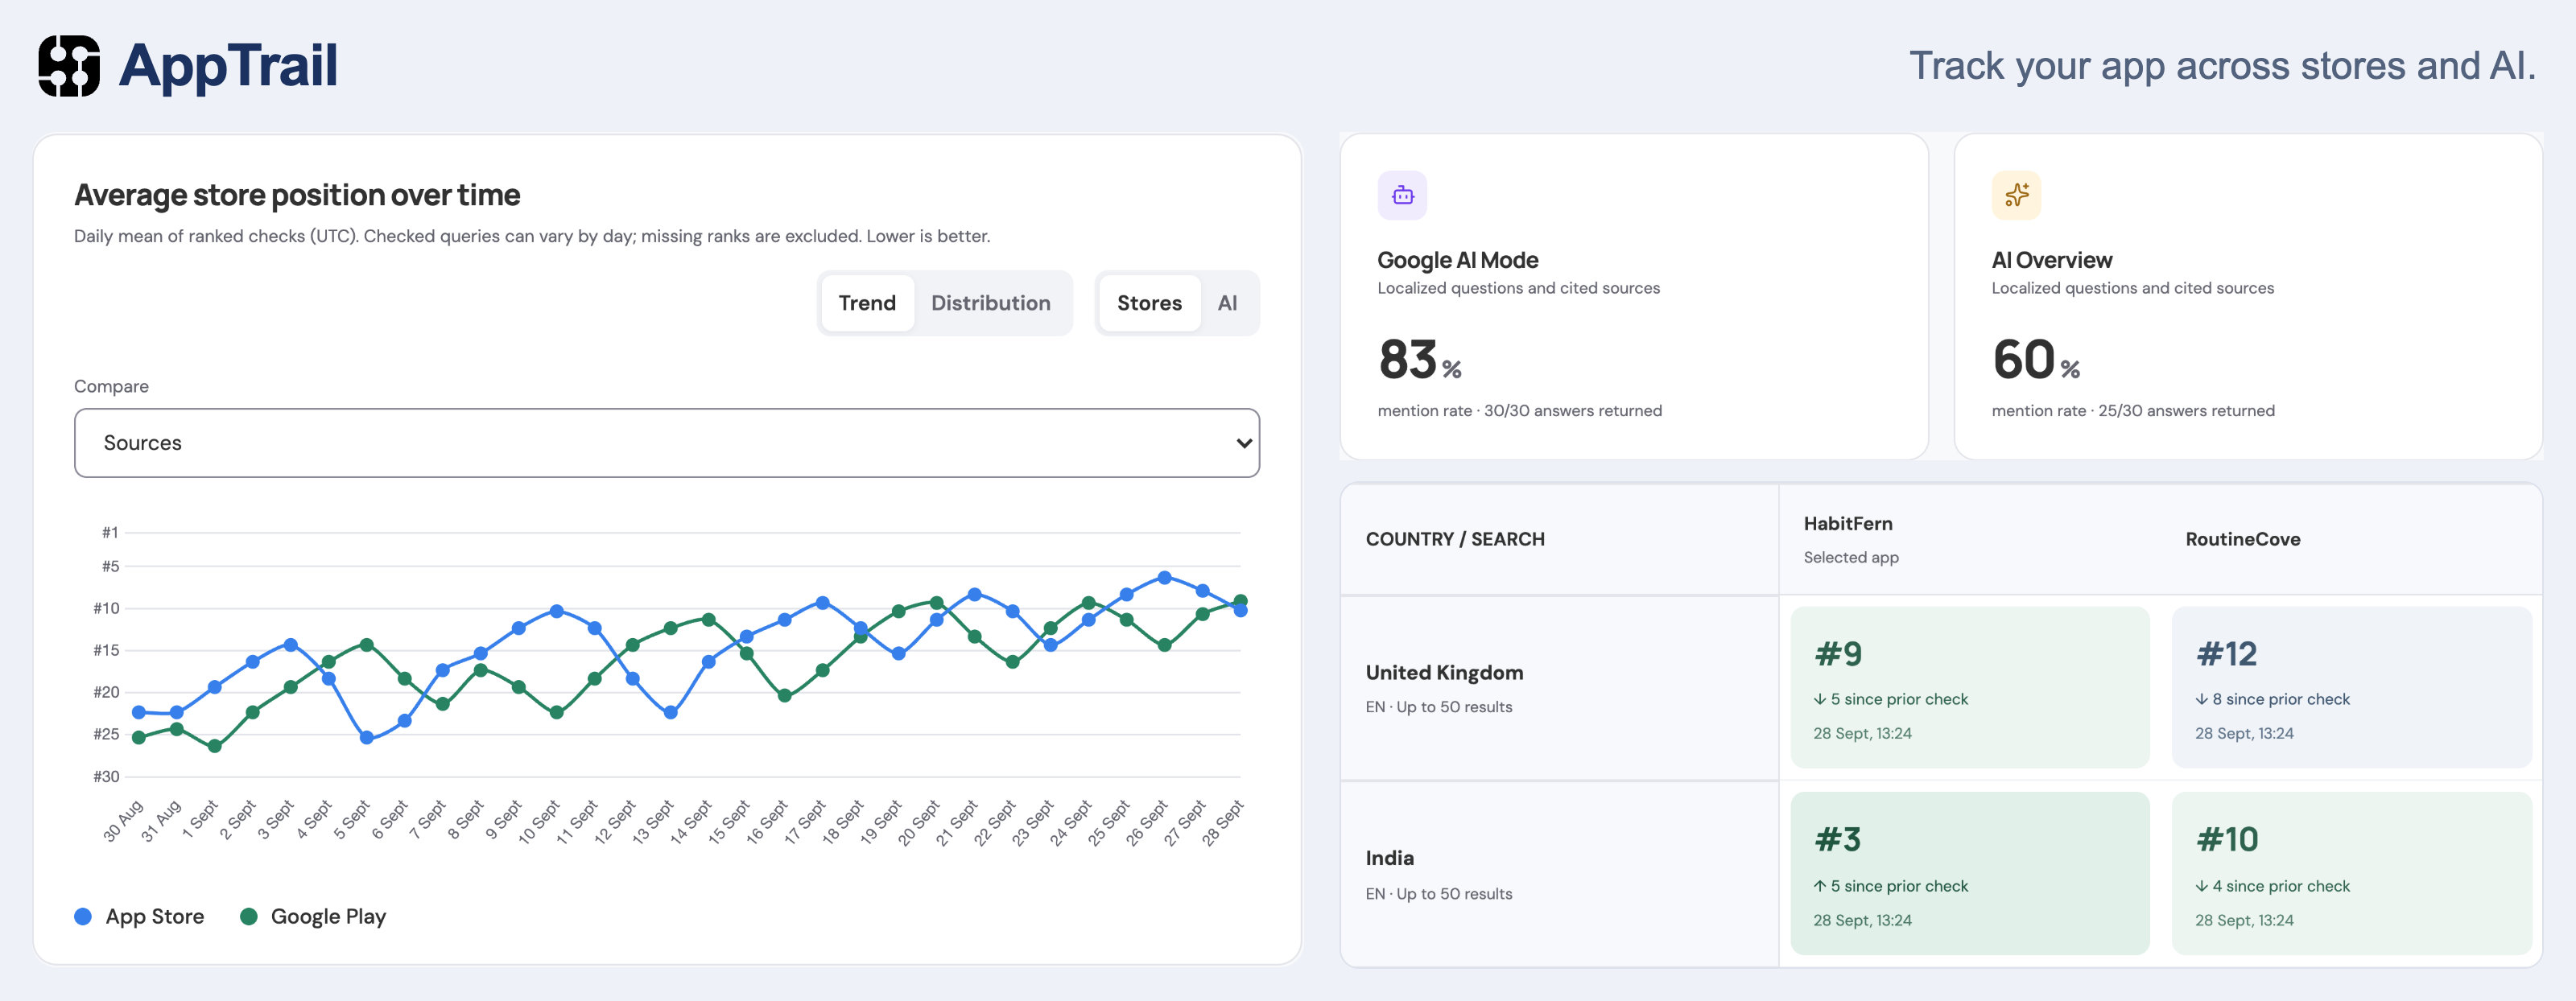Click the 83% mention rate value
The image size is (2576, 1001).
pyautogui.click(x=1419, y=359)
